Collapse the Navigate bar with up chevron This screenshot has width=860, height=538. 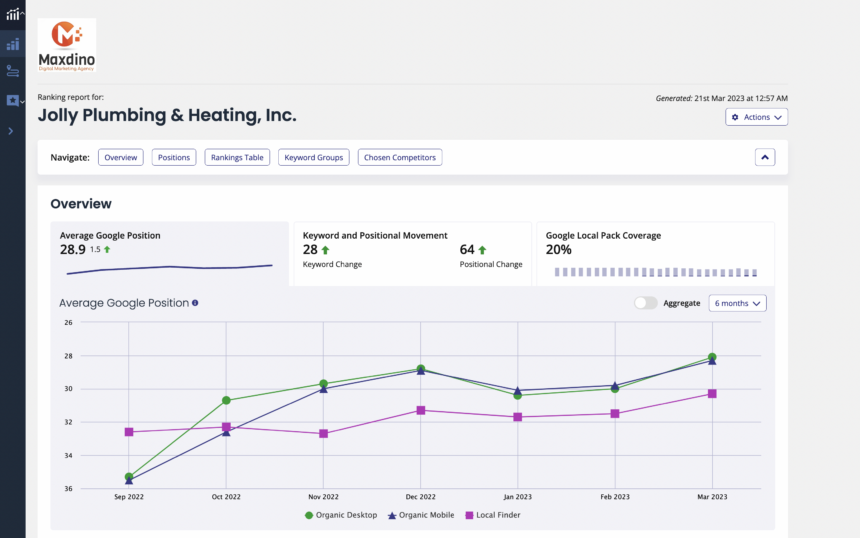(x=764, y=157)
